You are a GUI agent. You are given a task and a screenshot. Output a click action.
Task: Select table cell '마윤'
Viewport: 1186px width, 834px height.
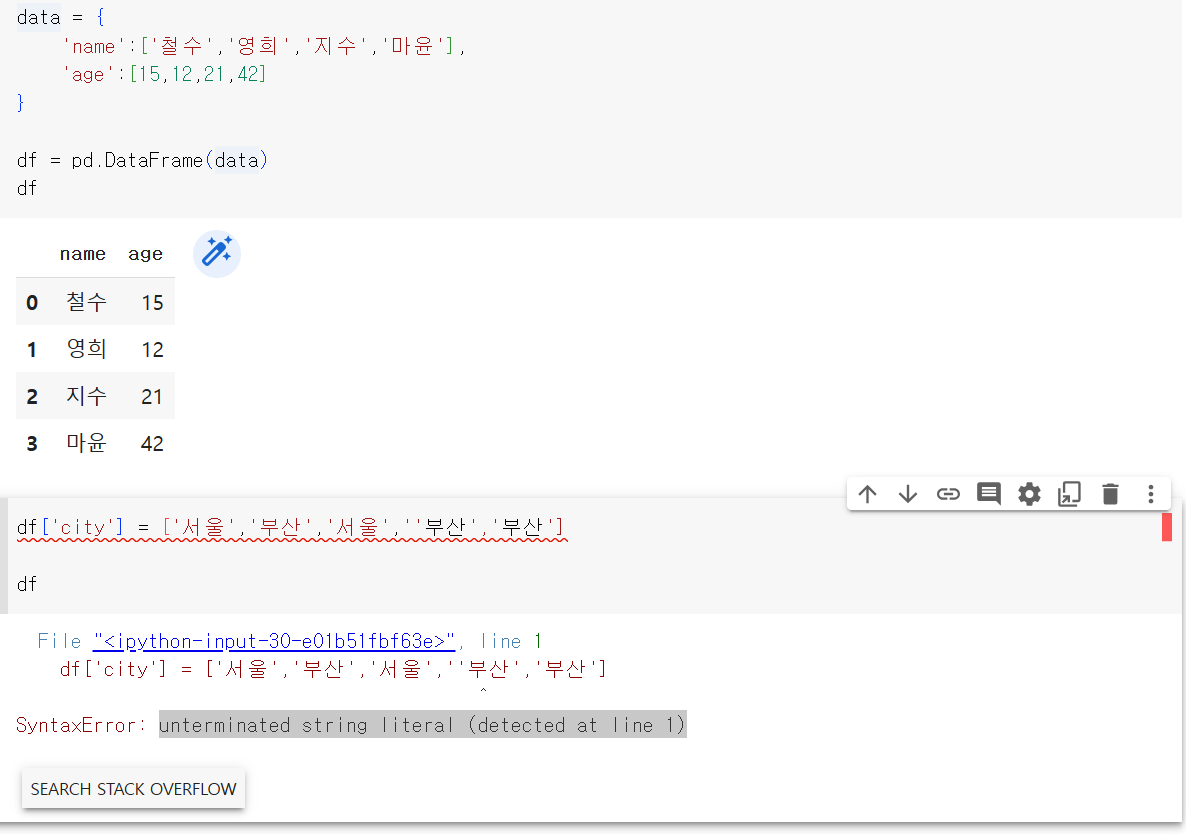pos(86,442)
